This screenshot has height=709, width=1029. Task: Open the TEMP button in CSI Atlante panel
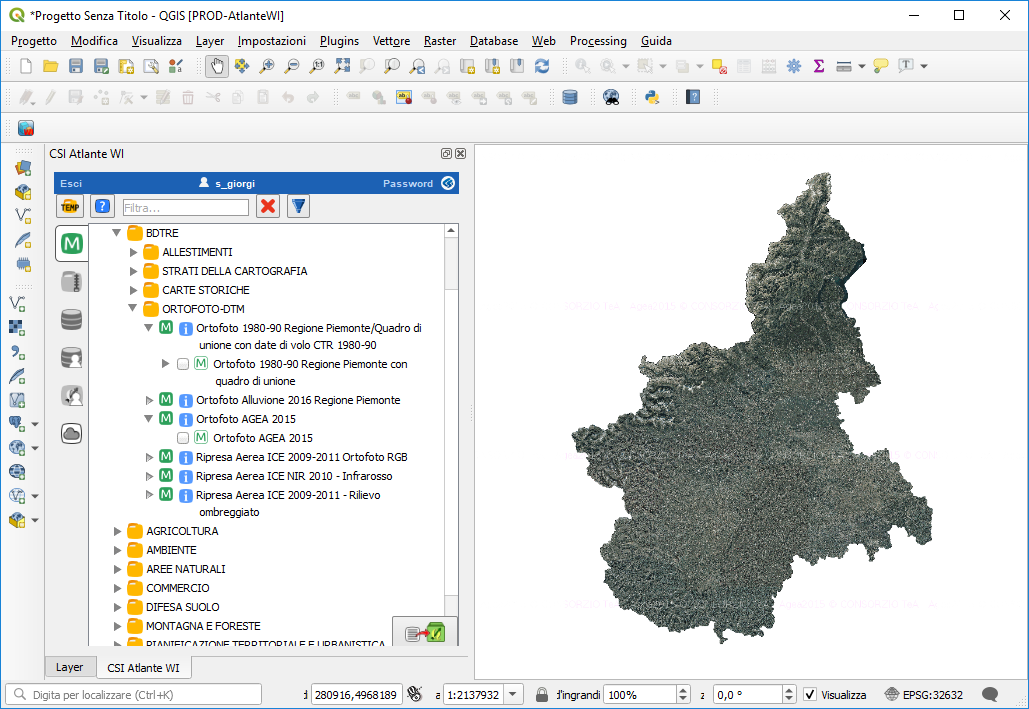(71, 207)
